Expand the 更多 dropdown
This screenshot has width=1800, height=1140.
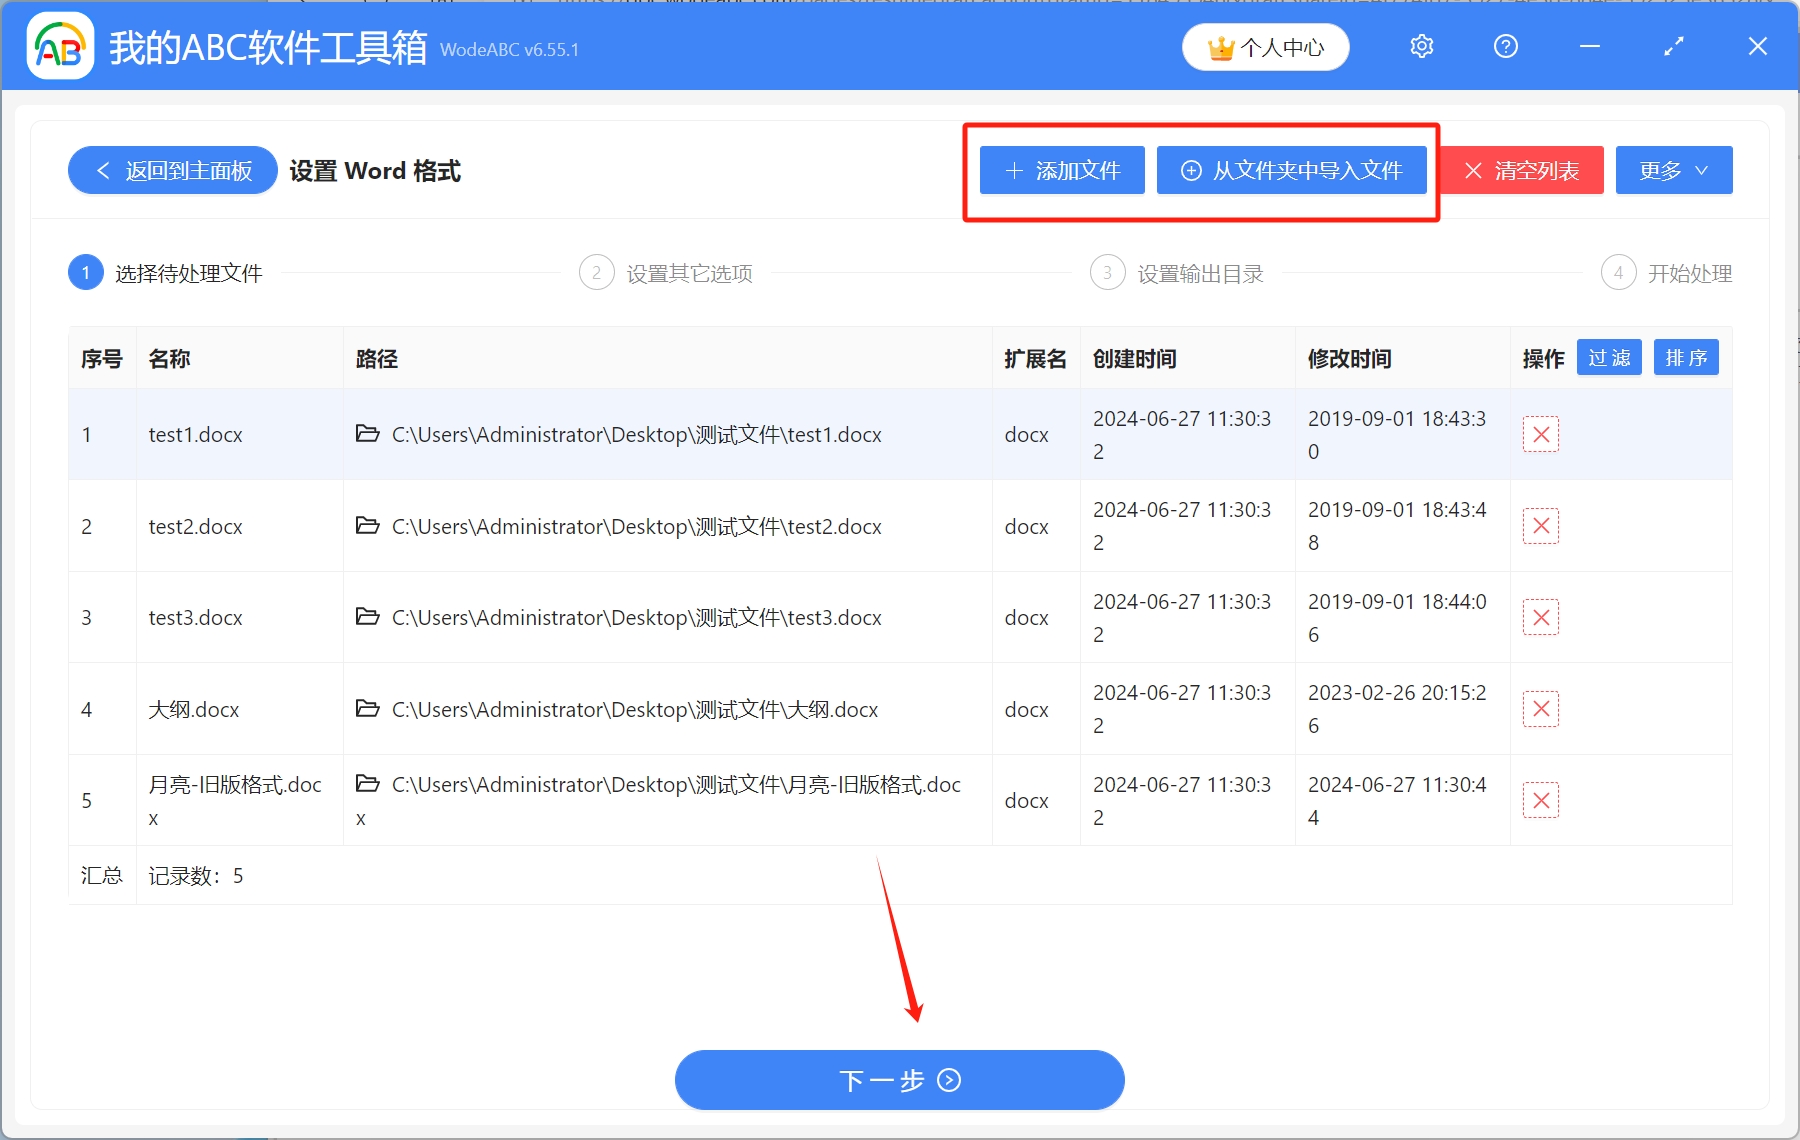pyautogui.click(x=1674, y=170)
